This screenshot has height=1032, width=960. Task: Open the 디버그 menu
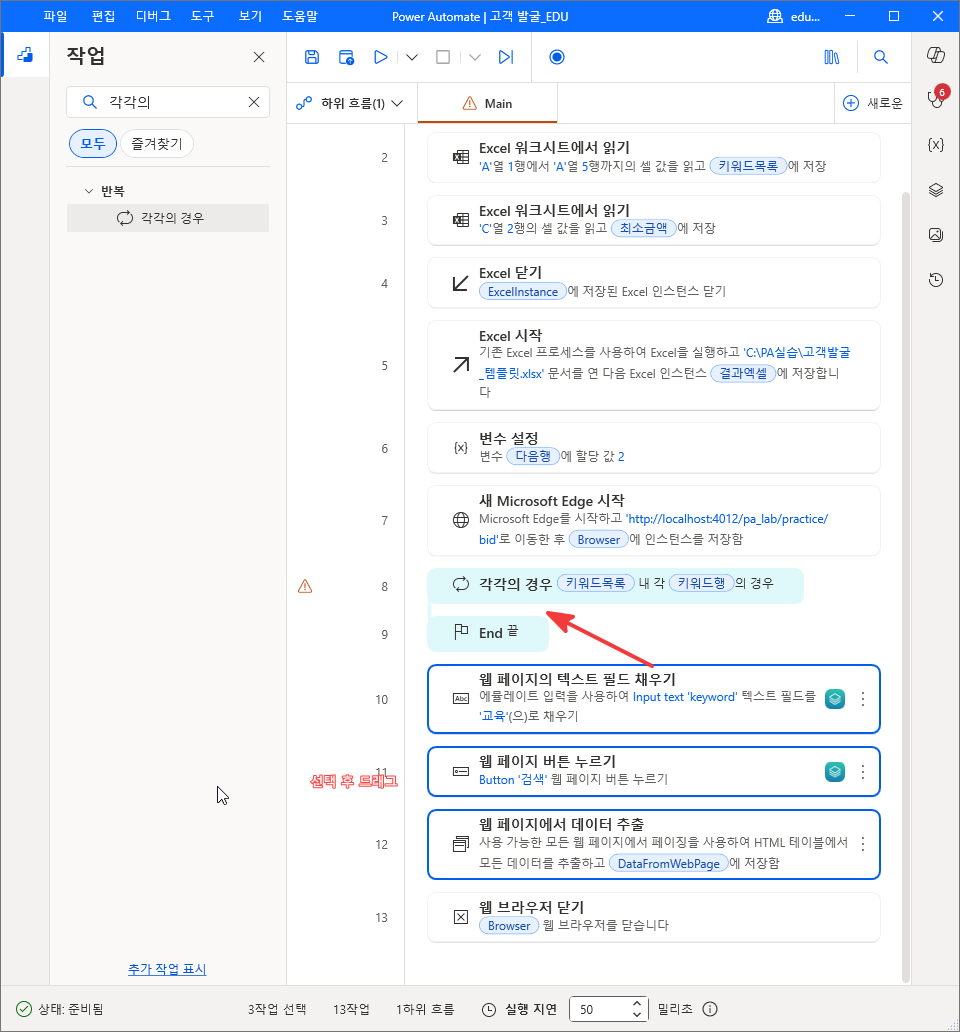coord(153,16)
